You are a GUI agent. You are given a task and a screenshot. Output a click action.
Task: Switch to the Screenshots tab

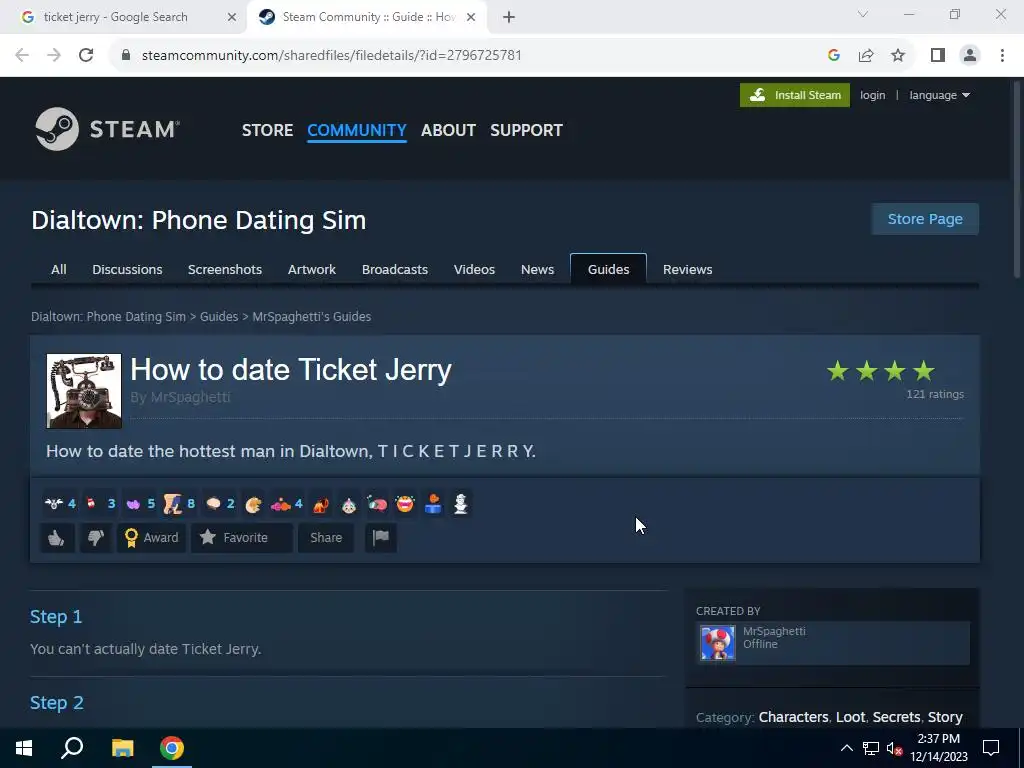tap(225, 269)
